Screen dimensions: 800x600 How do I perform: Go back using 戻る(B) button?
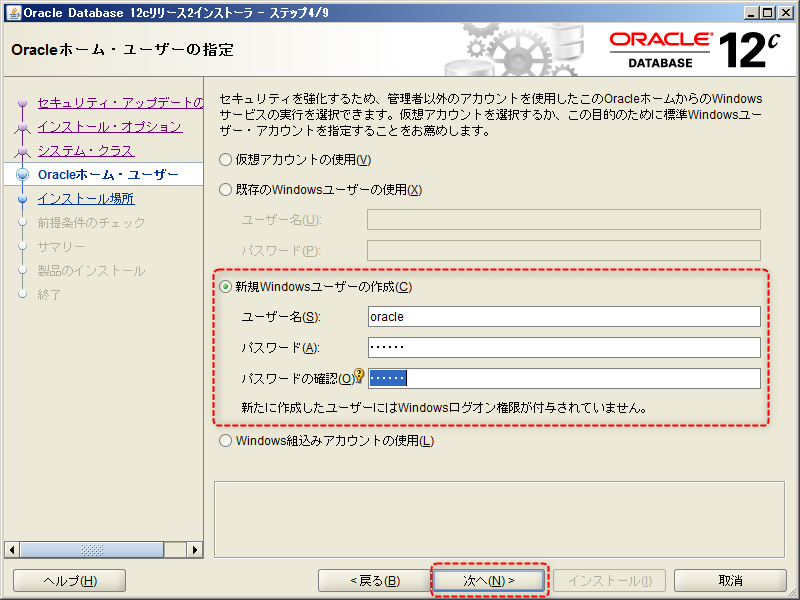(374, 581)
